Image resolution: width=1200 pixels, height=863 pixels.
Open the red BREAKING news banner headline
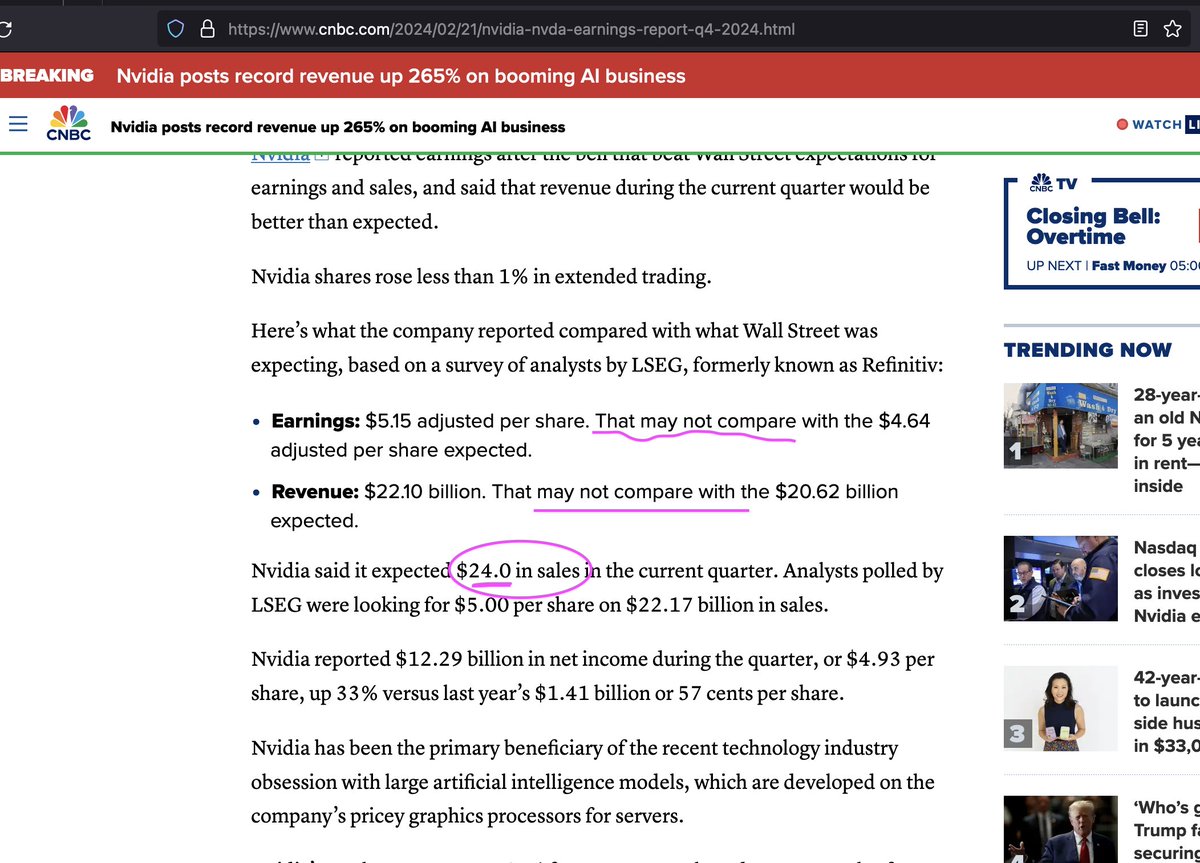point(401,76)
